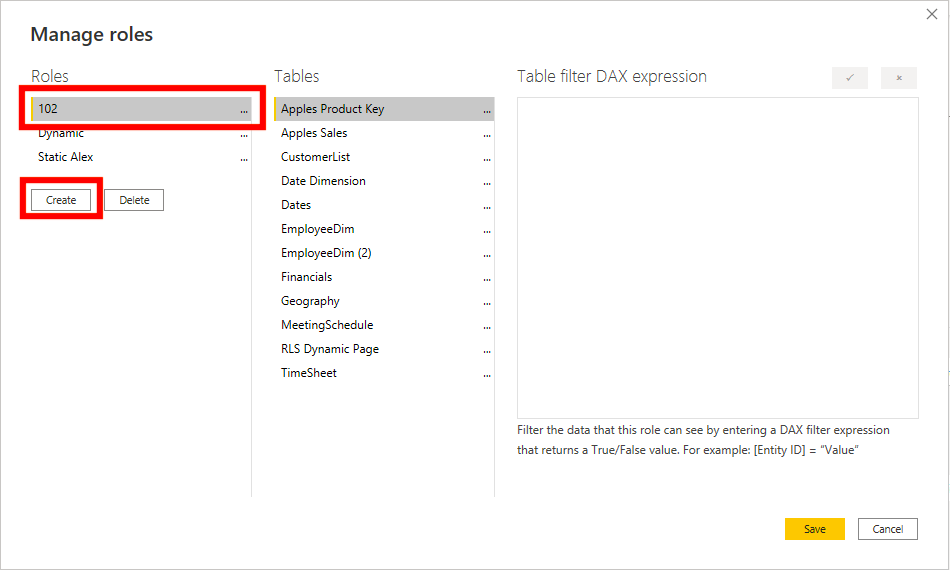This screenshot has width=950, height=570.
Task: Open ellipsis menu for Apples Product Key table
Action: [x=487, y=110]
